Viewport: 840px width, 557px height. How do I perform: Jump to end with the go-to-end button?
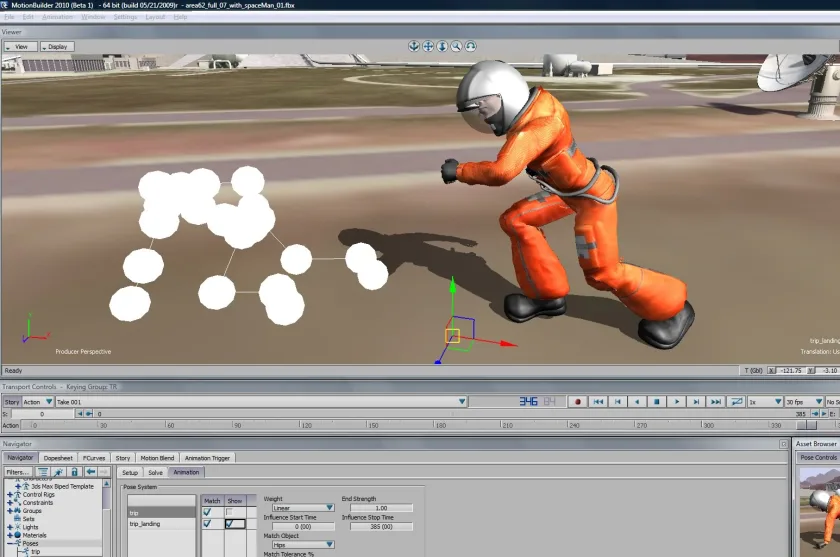716,402
